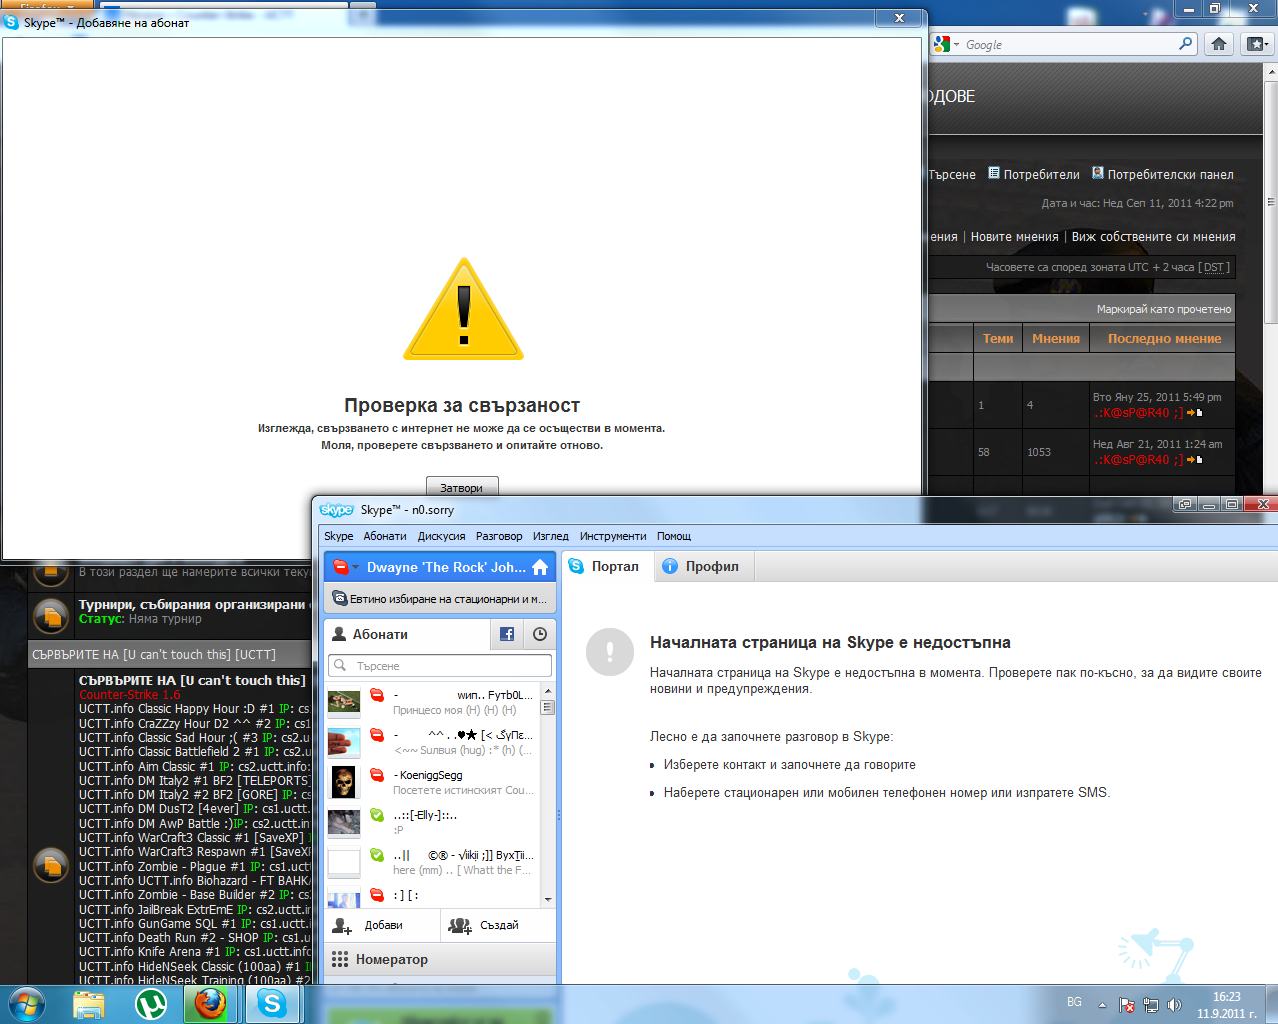Select contact ..::[-Elly-]::.. in list

click(x=434, y=822)
